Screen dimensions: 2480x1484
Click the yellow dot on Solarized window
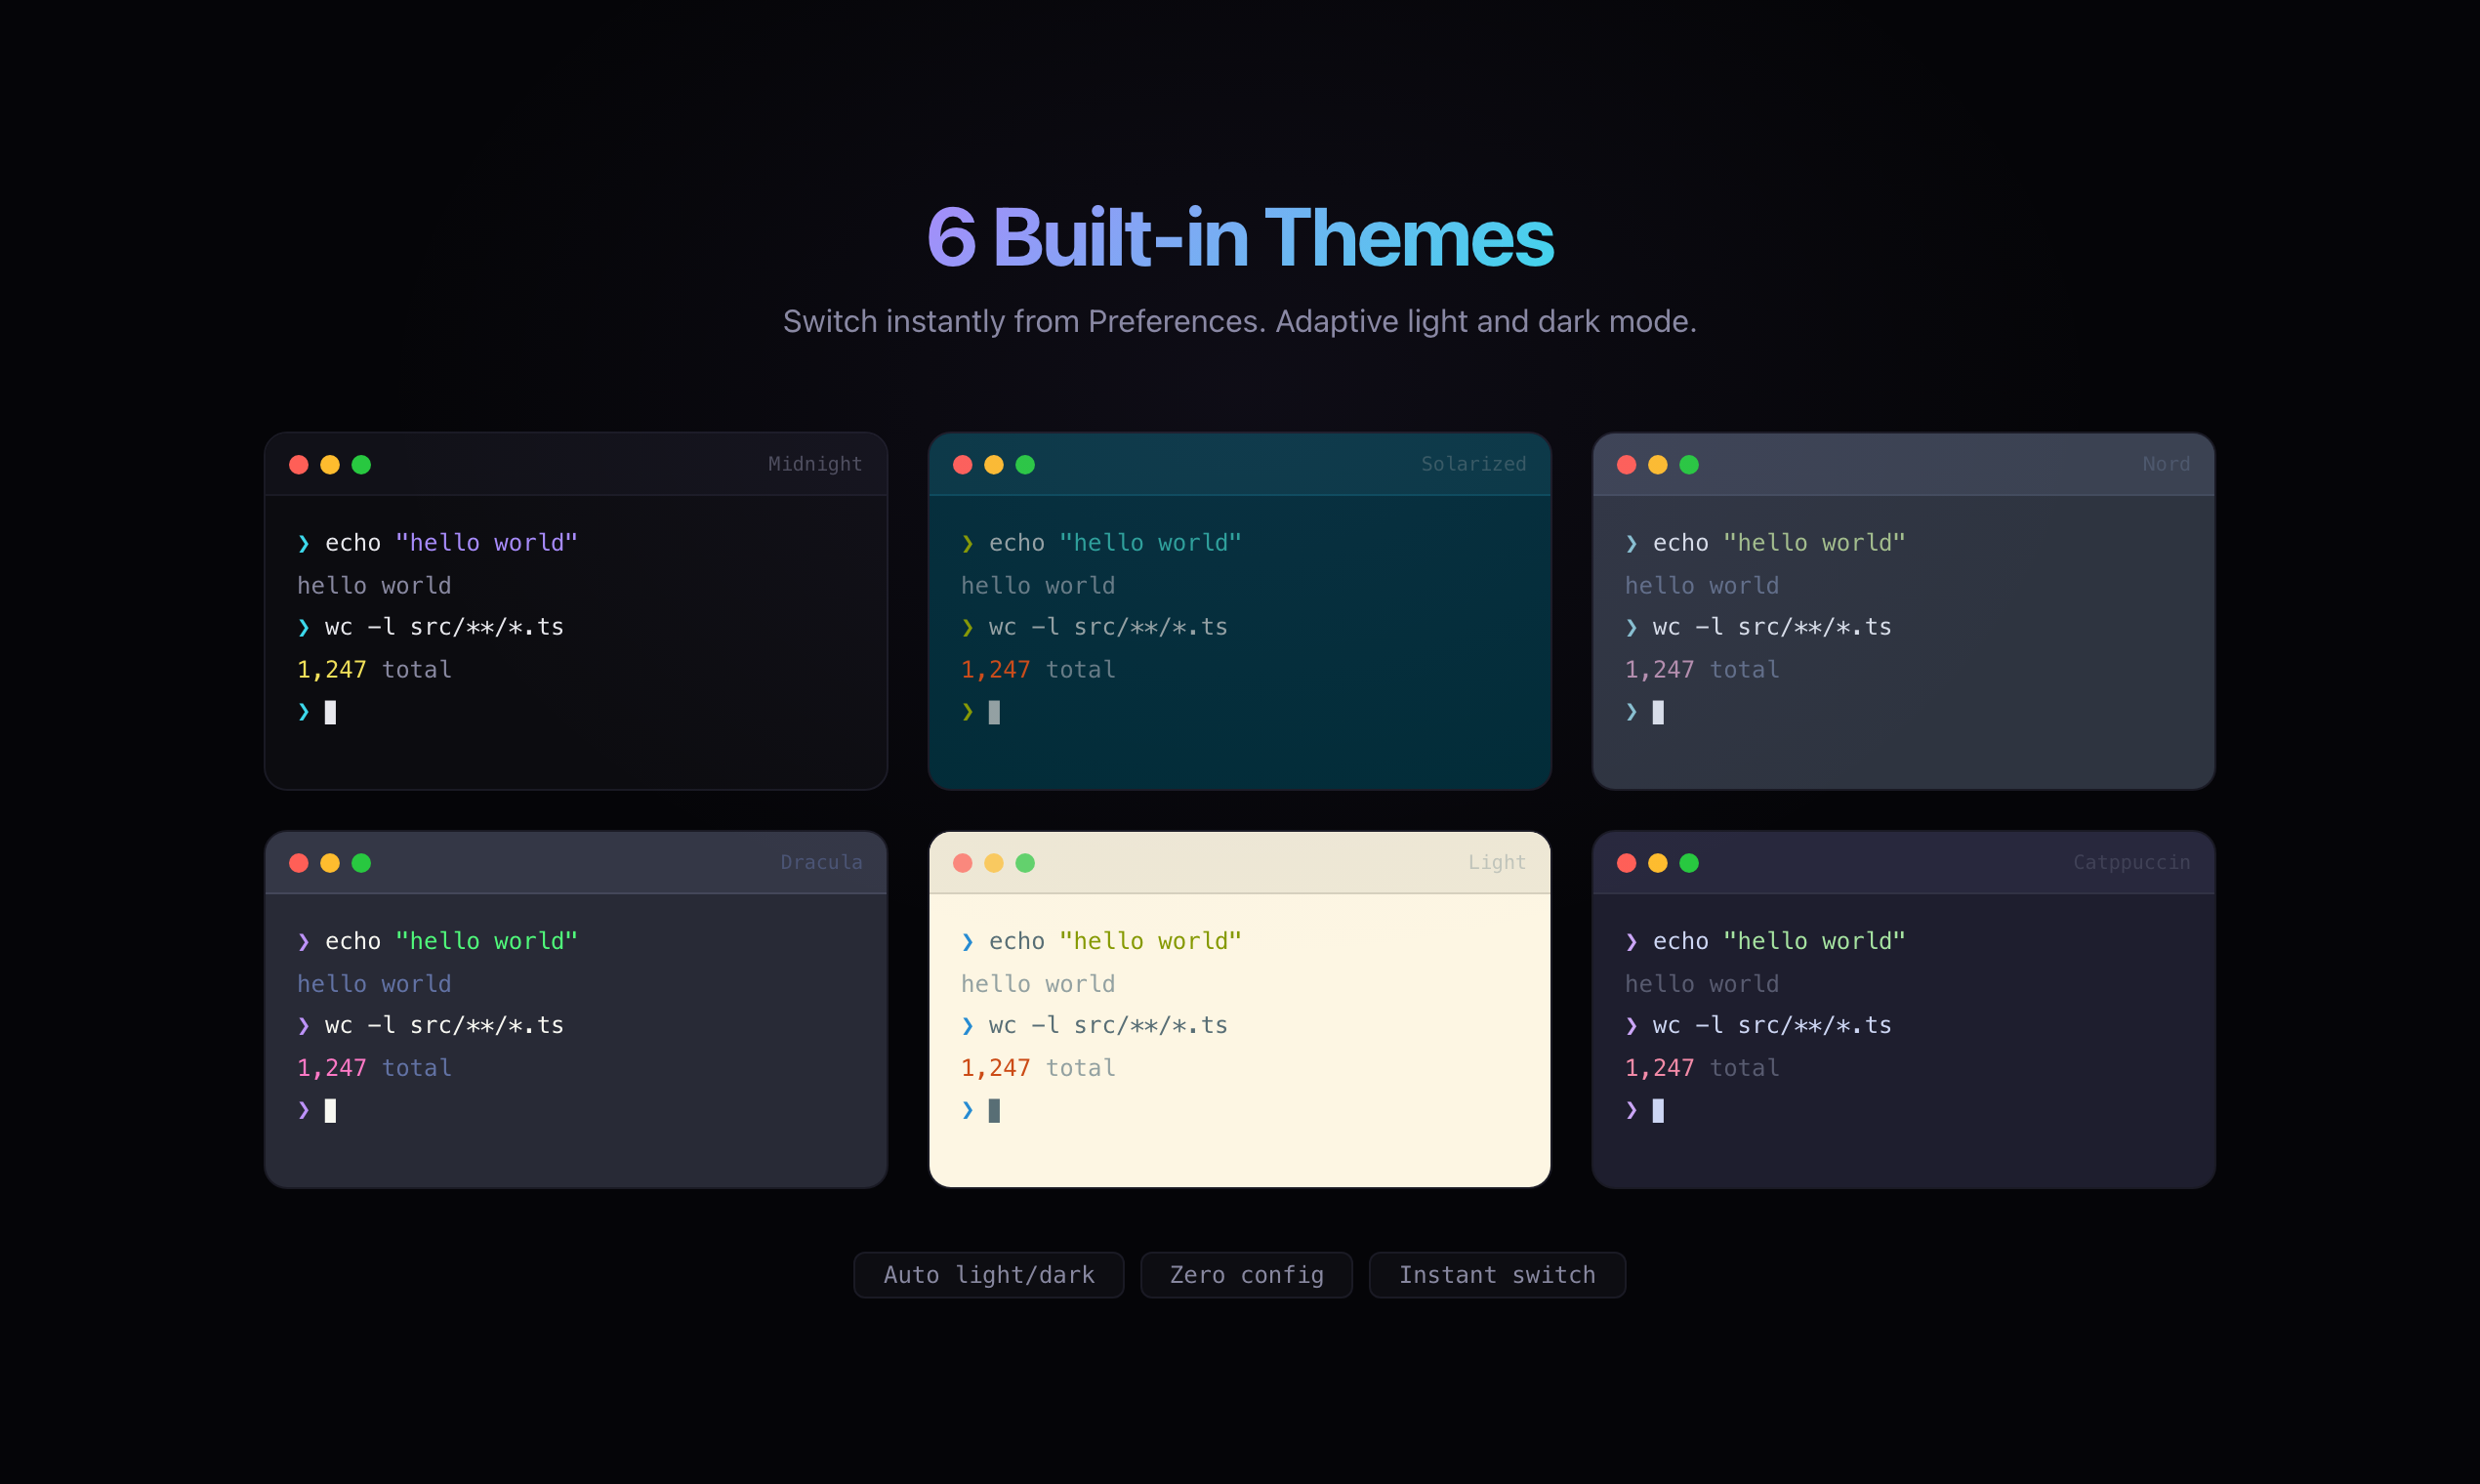993,464
